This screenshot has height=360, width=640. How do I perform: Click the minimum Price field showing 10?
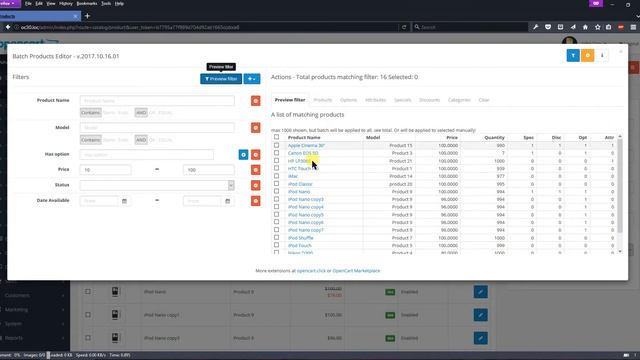[105, 170]
